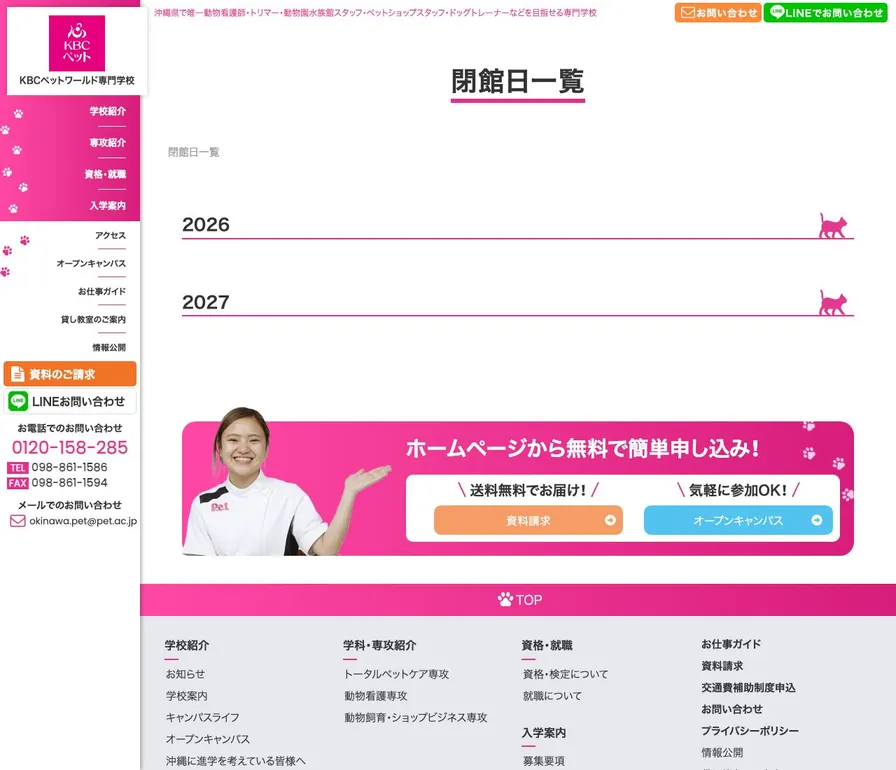Click the KBC pet school logo
Viewport: 896px width, 770px height.
(77, 50)
